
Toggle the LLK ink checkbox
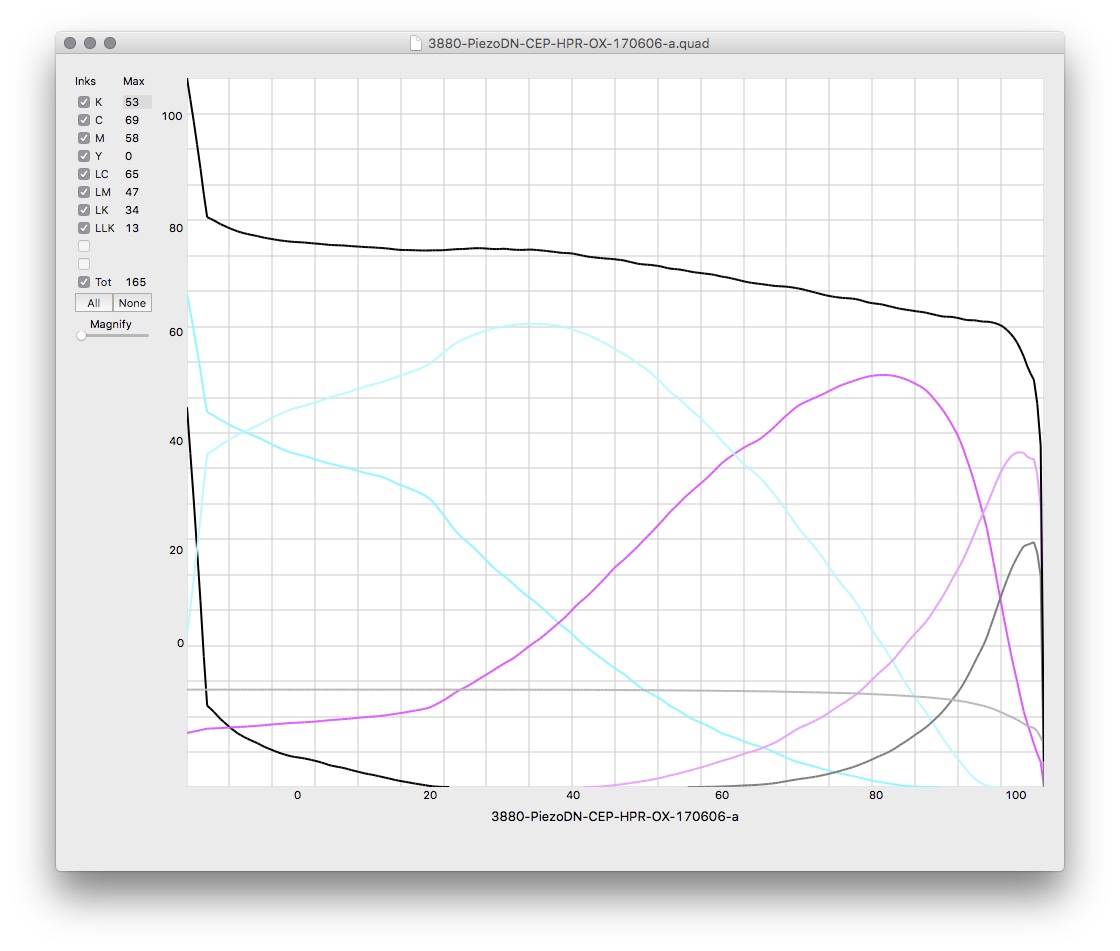[x=84, y=228]
